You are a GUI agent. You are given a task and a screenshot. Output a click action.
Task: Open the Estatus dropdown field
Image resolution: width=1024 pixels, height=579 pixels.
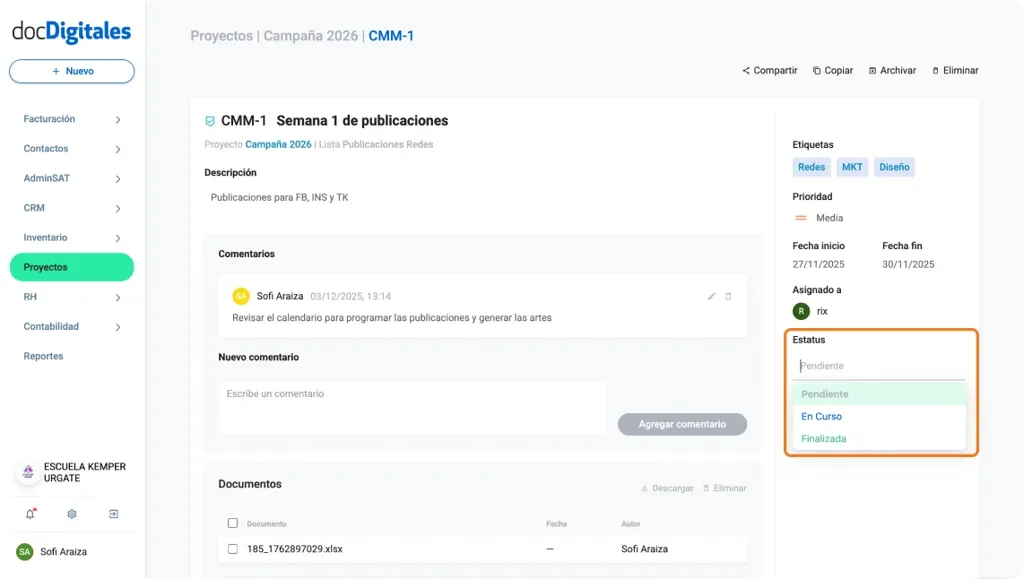(x=878, y=365)
